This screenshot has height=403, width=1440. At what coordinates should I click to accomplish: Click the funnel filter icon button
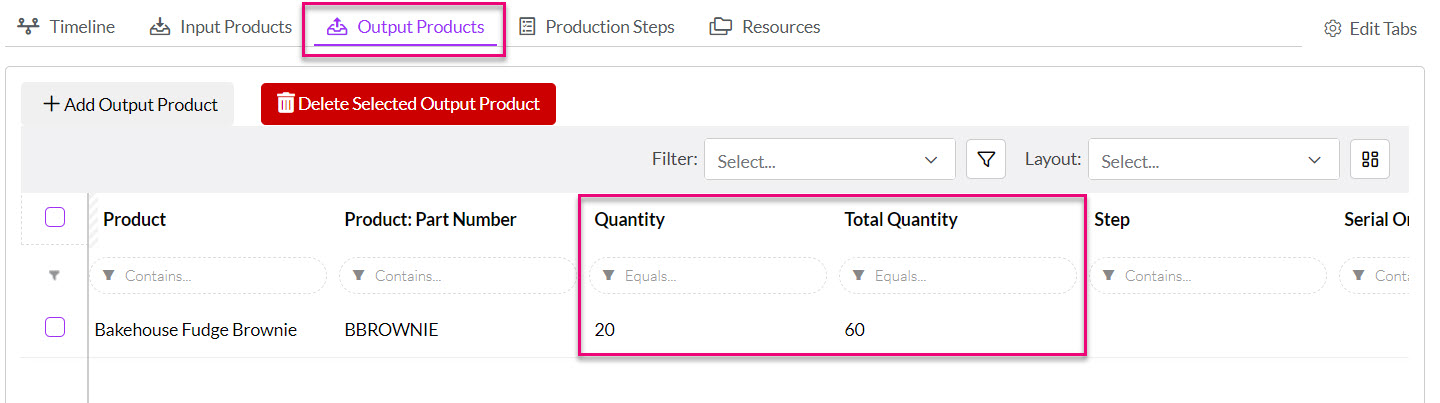click(987, 159)
